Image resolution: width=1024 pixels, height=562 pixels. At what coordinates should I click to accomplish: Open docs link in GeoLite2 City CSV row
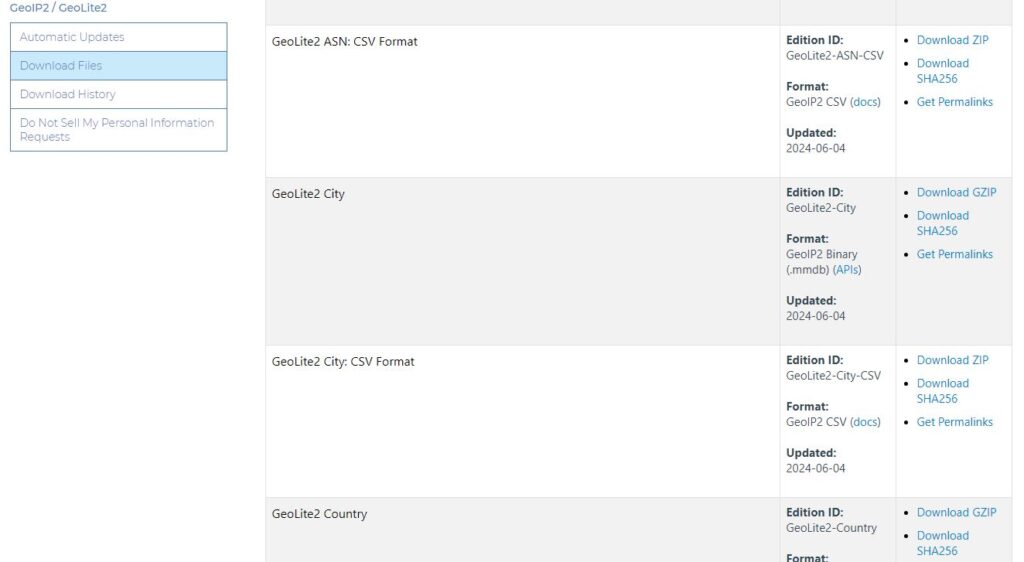click(x=865, y=422)
